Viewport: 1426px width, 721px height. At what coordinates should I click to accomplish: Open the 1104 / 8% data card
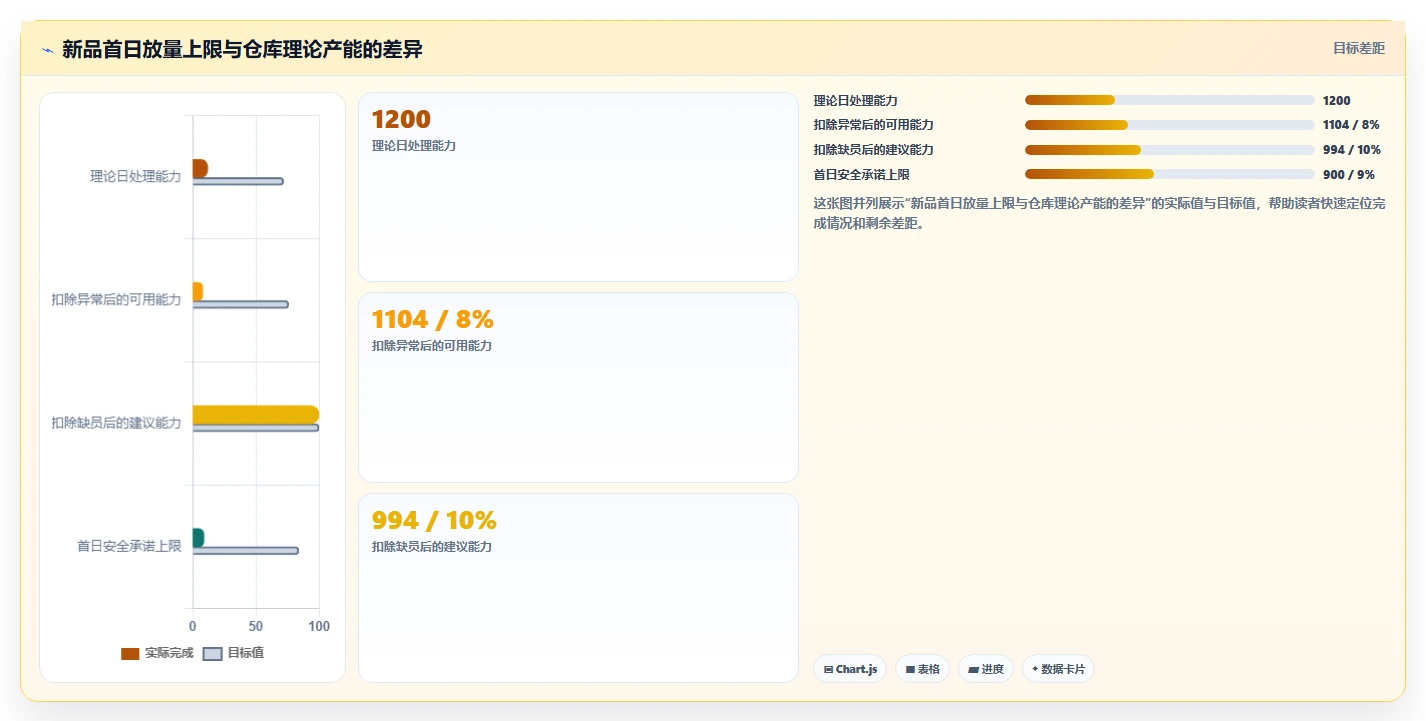click(x=578, y=388)
